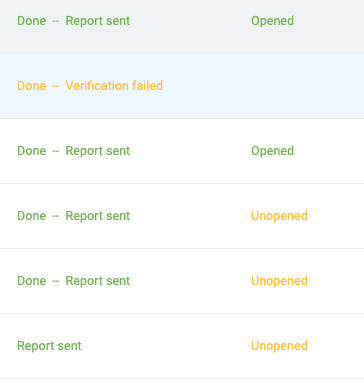The width and height of the screenshot is (364, 385).
Task: Click "Done" in the gray shaded top row
Action: tap(32, 21)
